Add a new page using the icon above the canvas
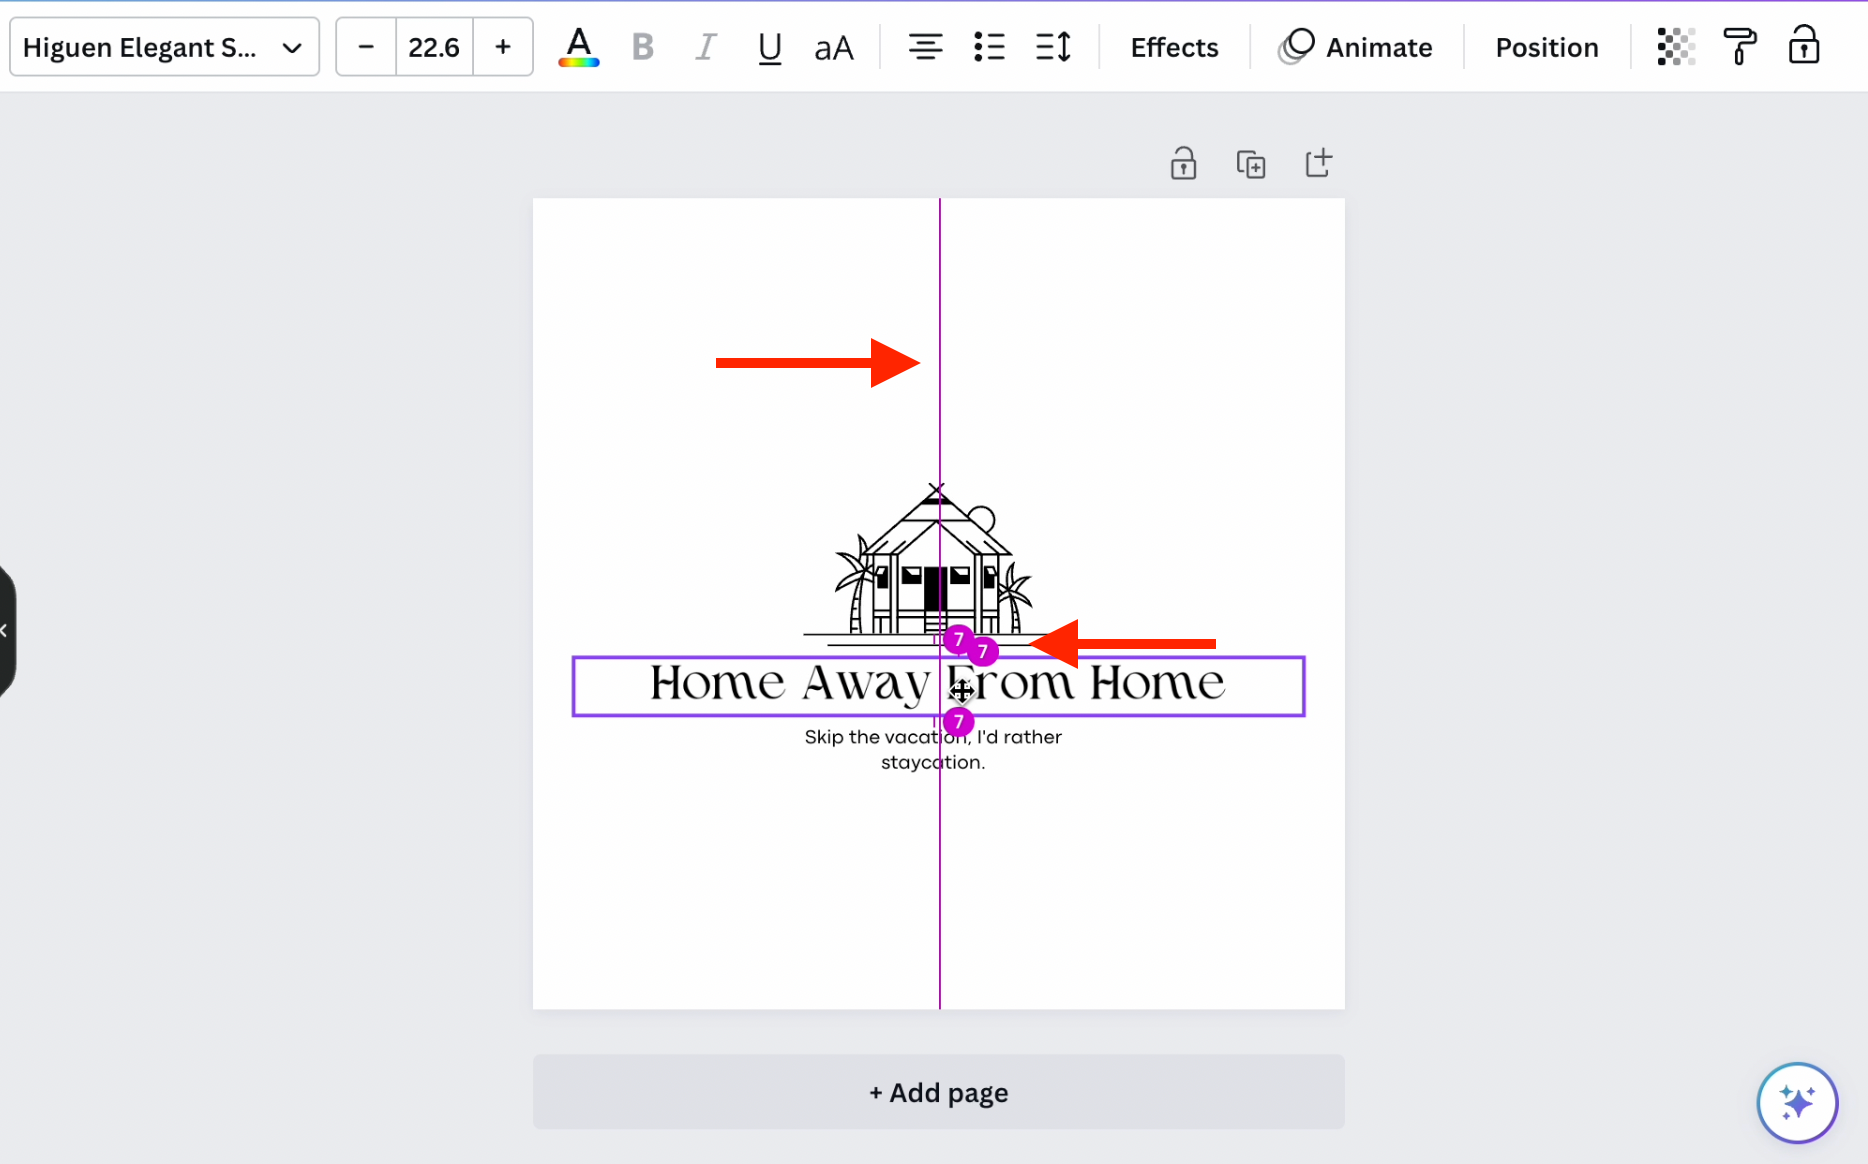This screenshot has height=1164, width=1868. [1319, 163]
